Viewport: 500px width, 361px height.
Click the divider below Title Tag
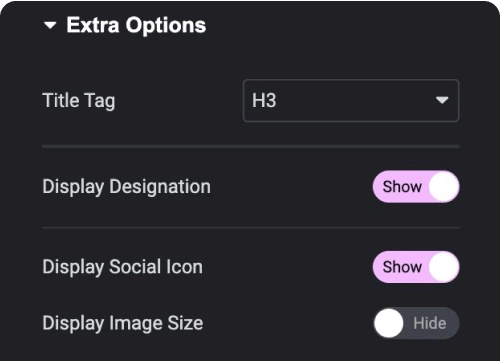point(251,146)
